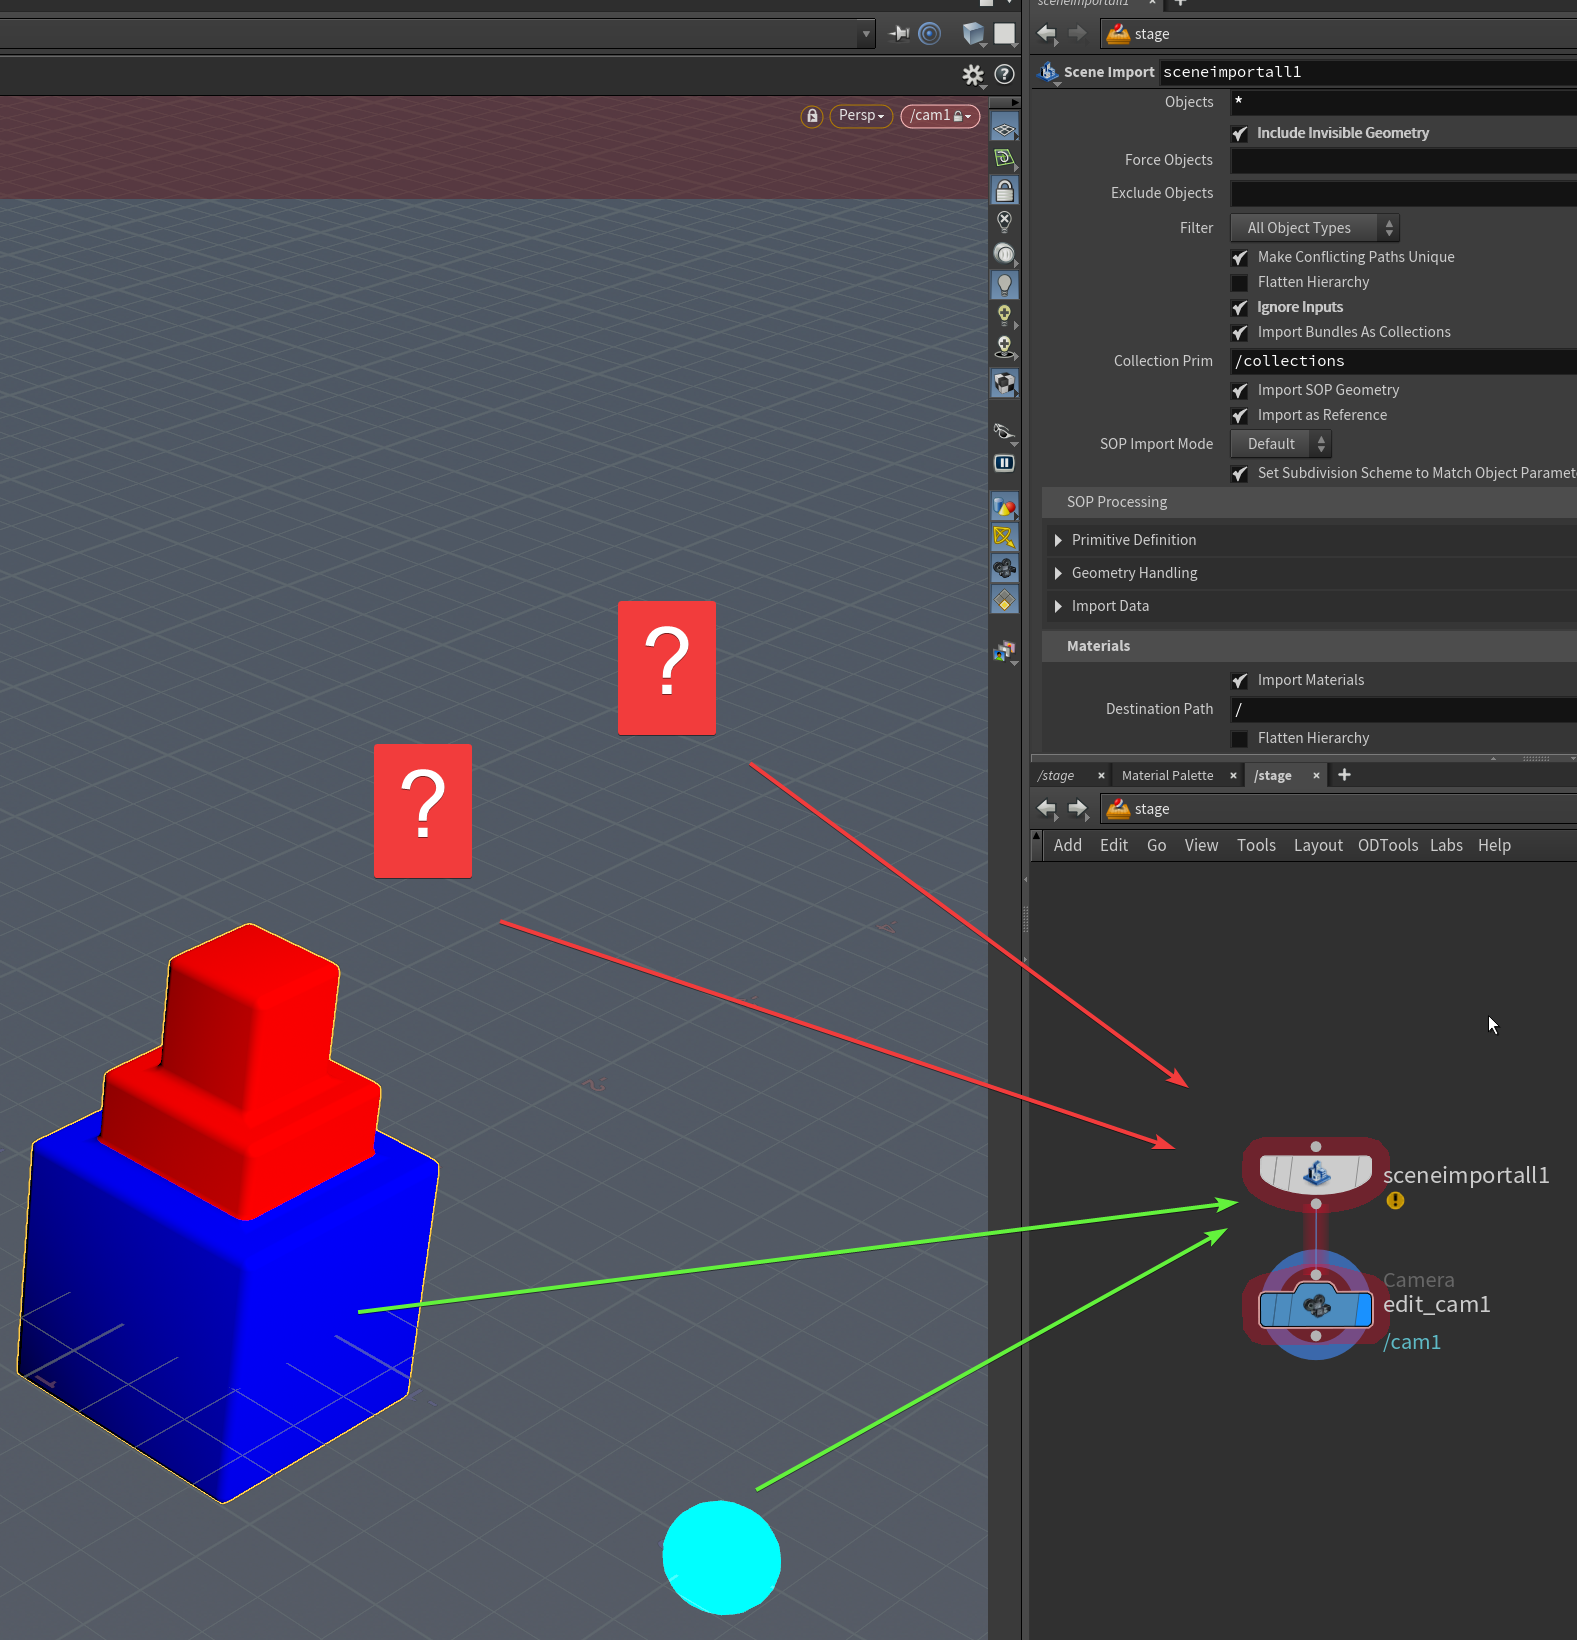Click the pin pane icon
Screen dimensions: 1577x1640
click(x=899, y=34)
